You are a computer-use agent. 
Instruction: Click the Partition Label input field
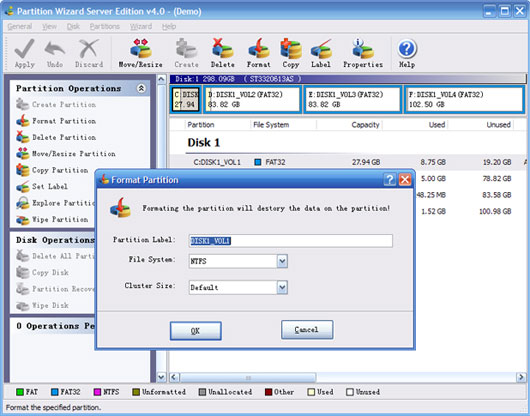coord(291,241)
